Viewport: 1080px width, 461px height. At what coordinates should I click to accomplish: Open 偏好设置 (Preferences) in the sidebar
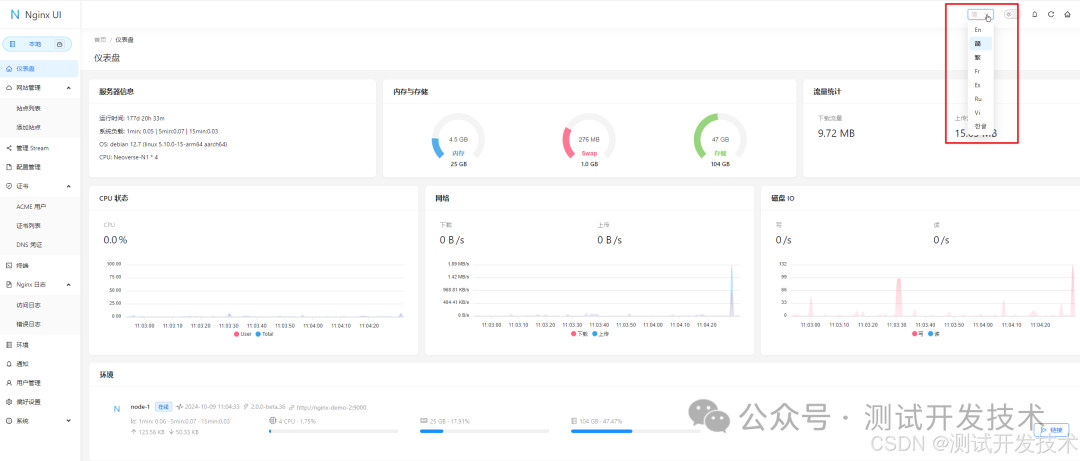click(28, 401)
